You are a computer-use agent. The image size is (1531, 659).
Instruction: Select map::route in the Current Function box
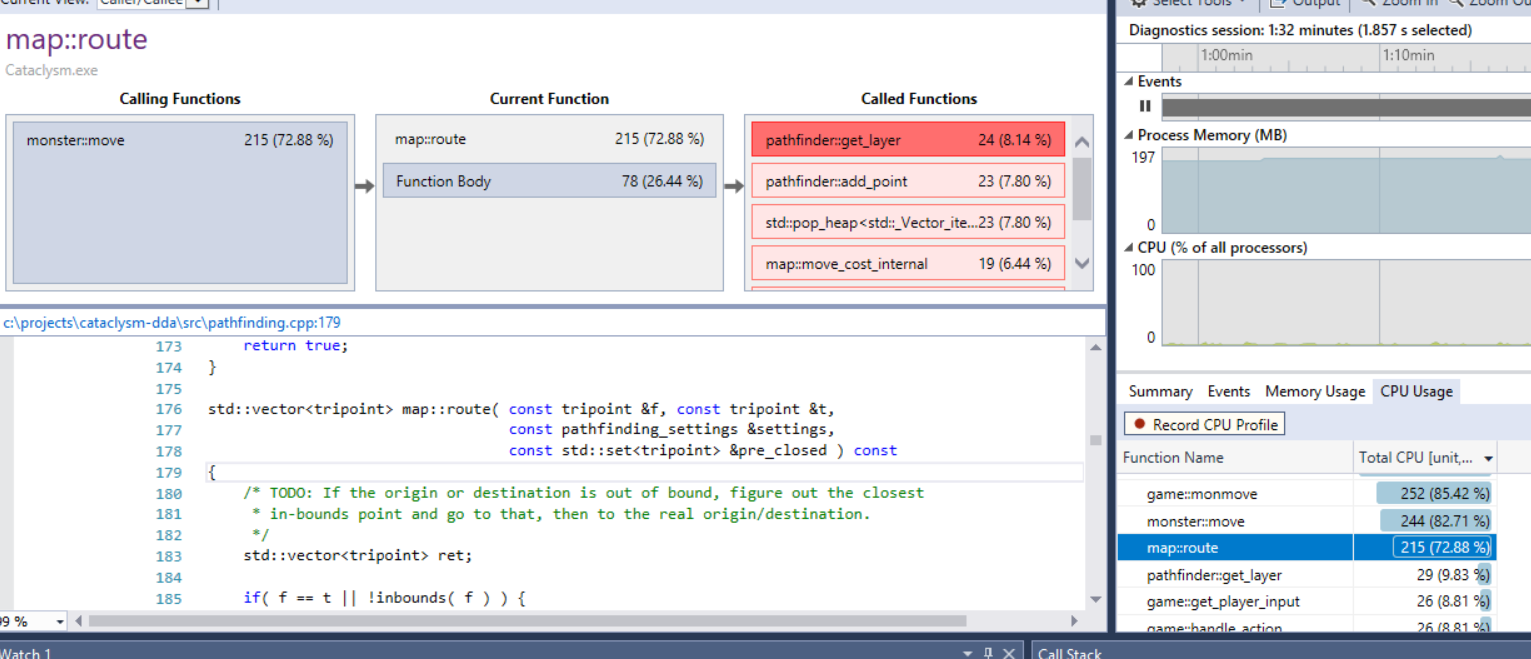(549, 139)
